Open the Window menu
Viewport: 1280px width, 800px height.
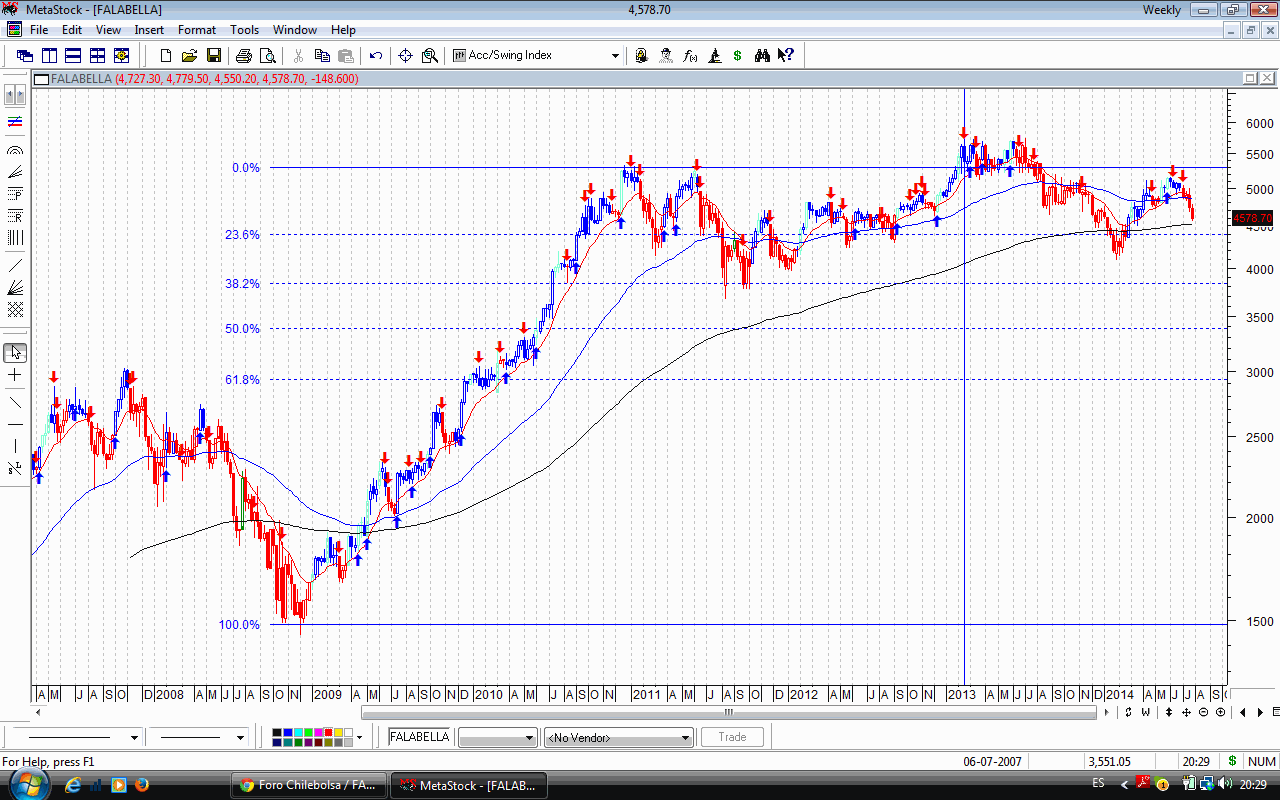pyautogui.click(x=295, y=30)
